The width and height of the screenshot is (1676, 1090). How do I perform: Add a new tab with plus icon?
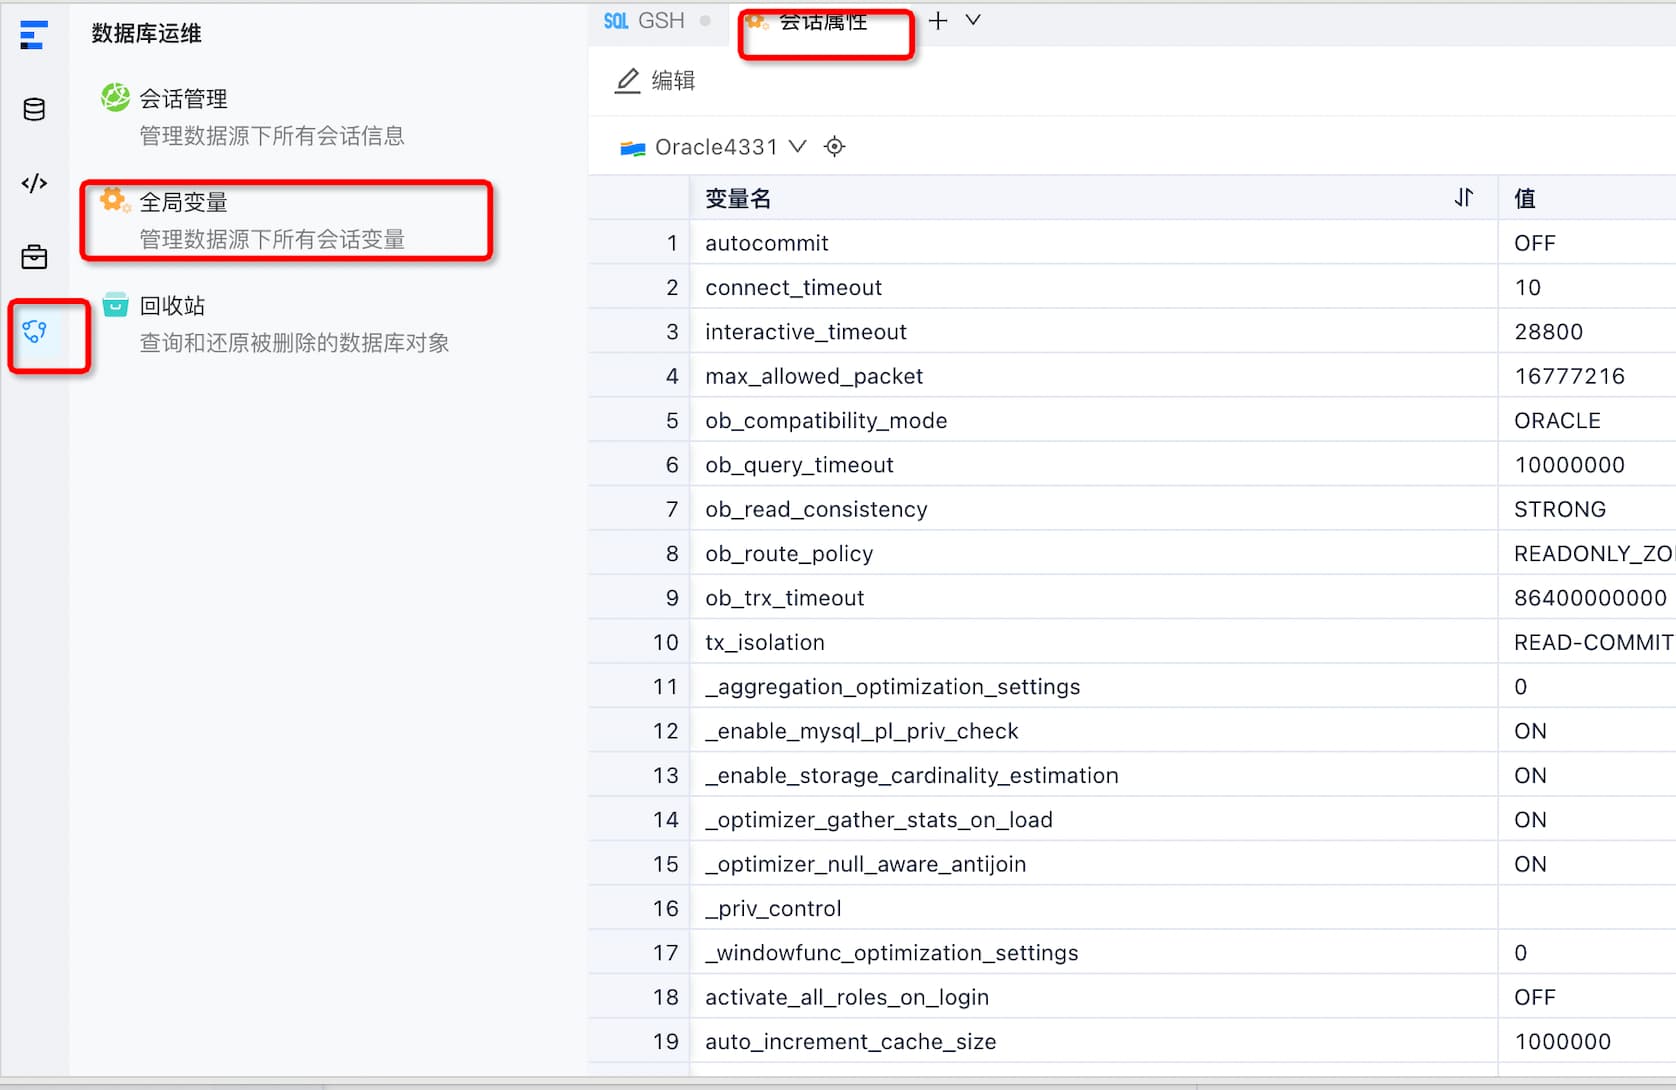[x=938, y=20]
